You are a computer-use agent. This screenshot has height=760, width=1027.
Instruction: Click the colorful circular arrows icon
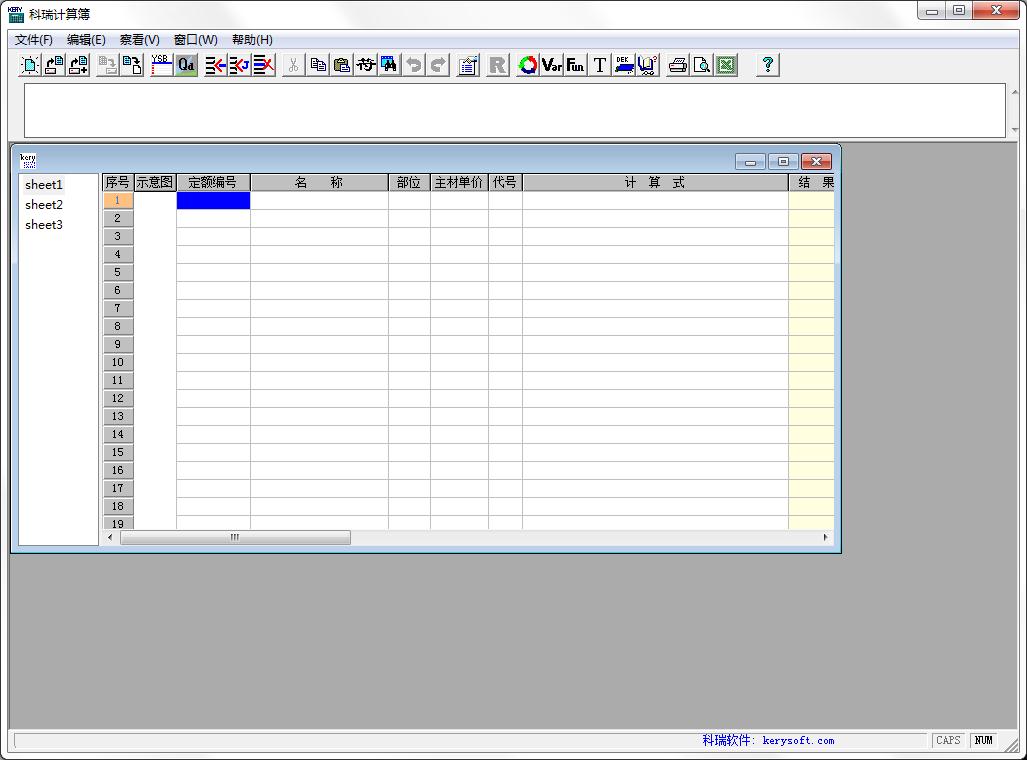point(528,65)
